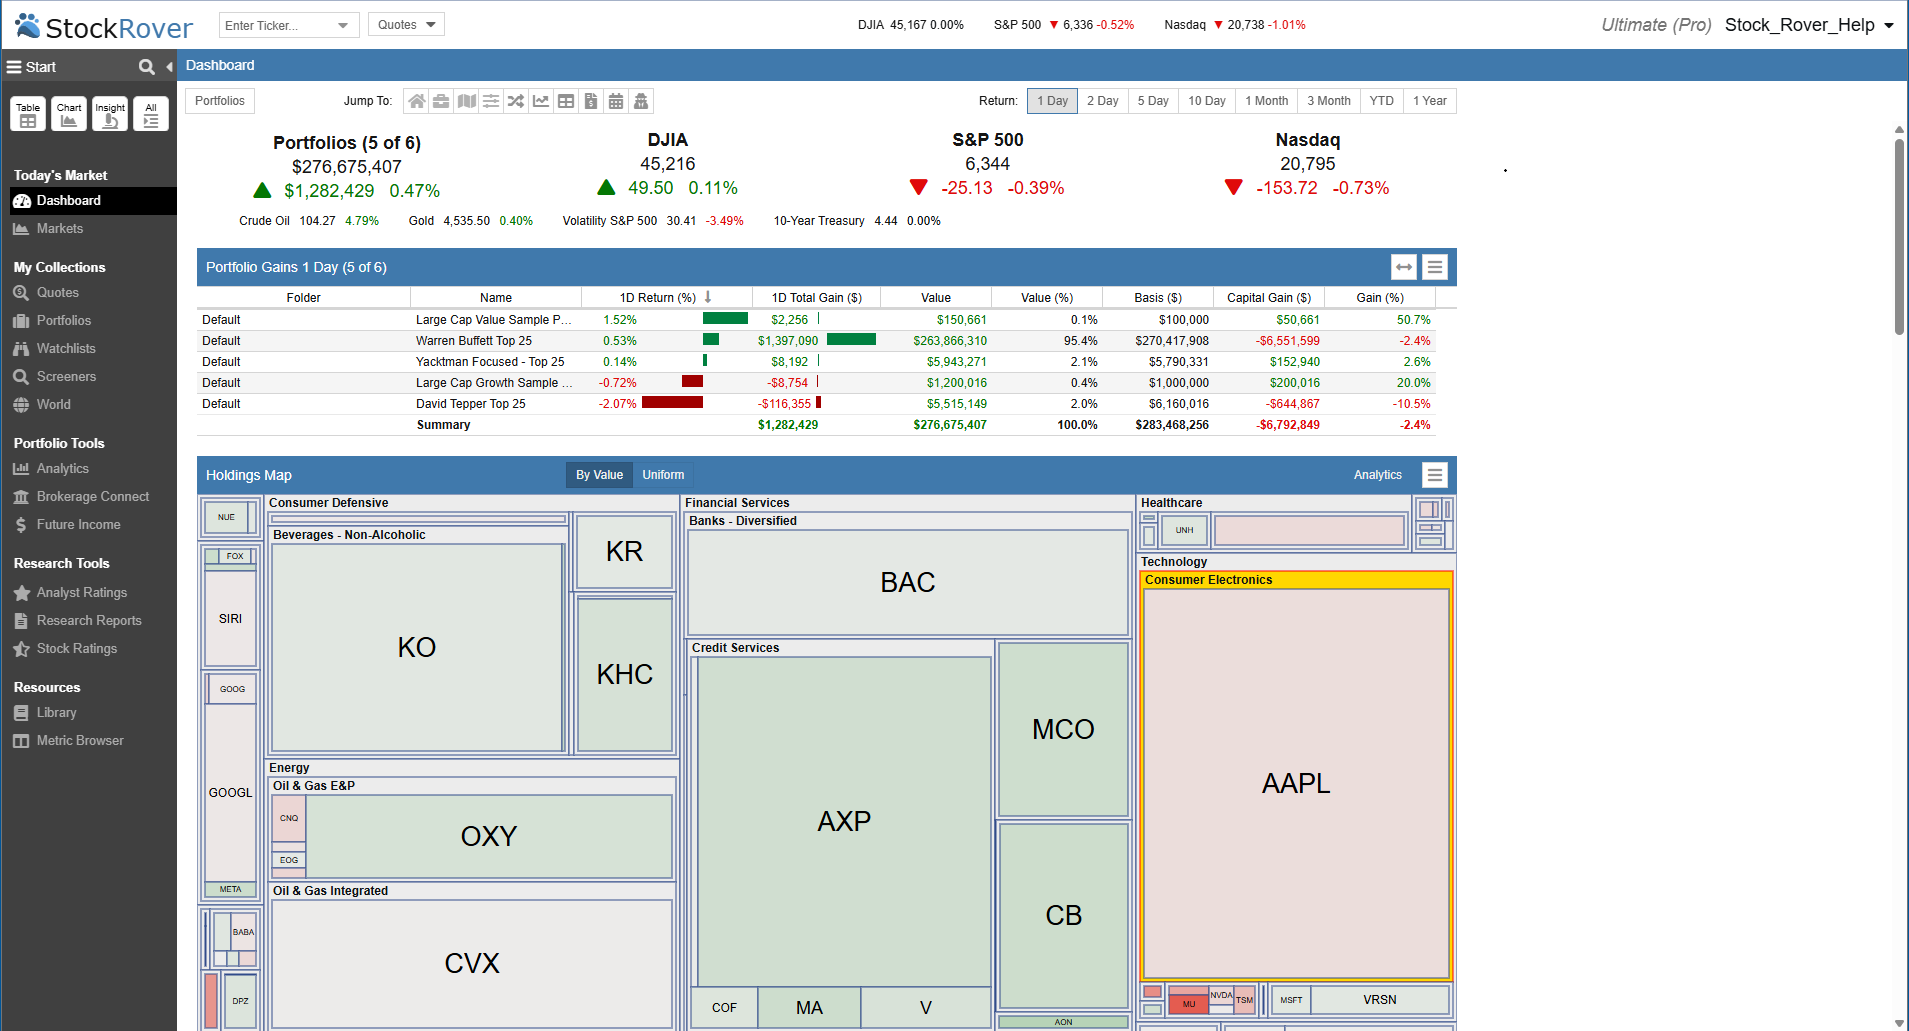Click the AXP tile in Holdings Map
Viewport: 1909px width, 1031px height.
point(844,821)
